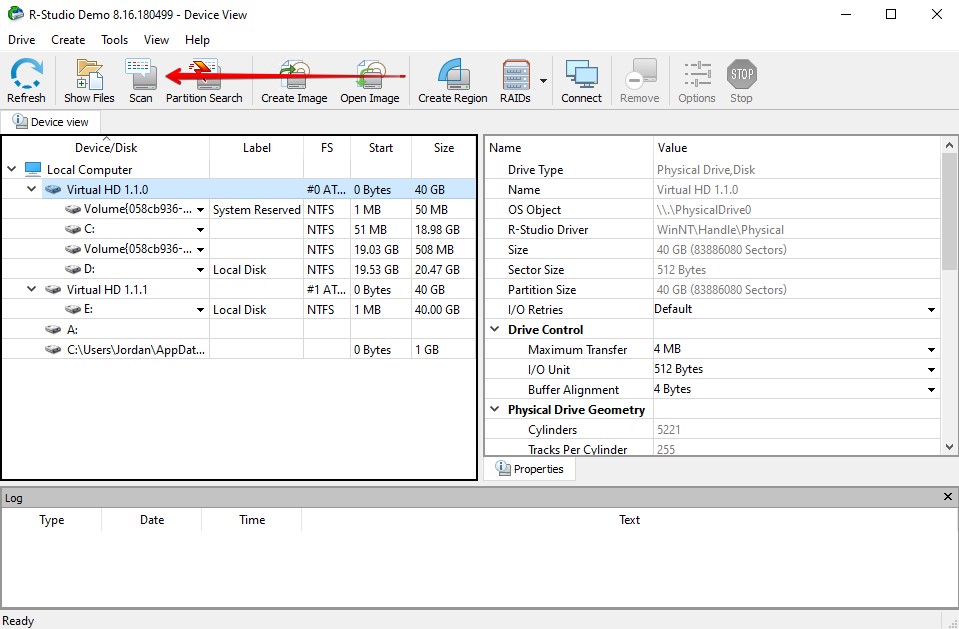Open Options from the toolbar
959x629 pixels.
pos(697,80)
